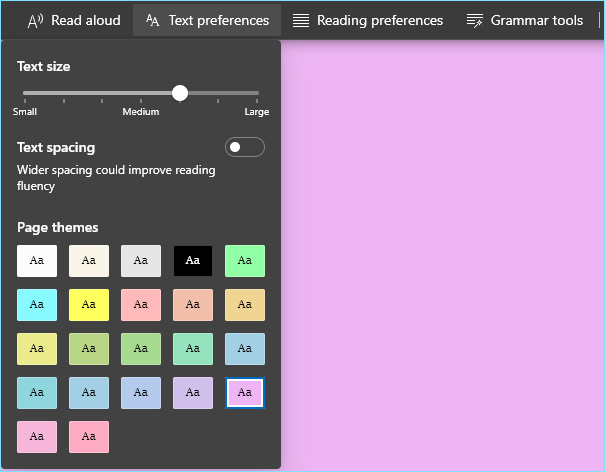Click the Text preferences AA icon
This screenshot has width=605, height=472.
pyautogui.click(x=152, y=20)
